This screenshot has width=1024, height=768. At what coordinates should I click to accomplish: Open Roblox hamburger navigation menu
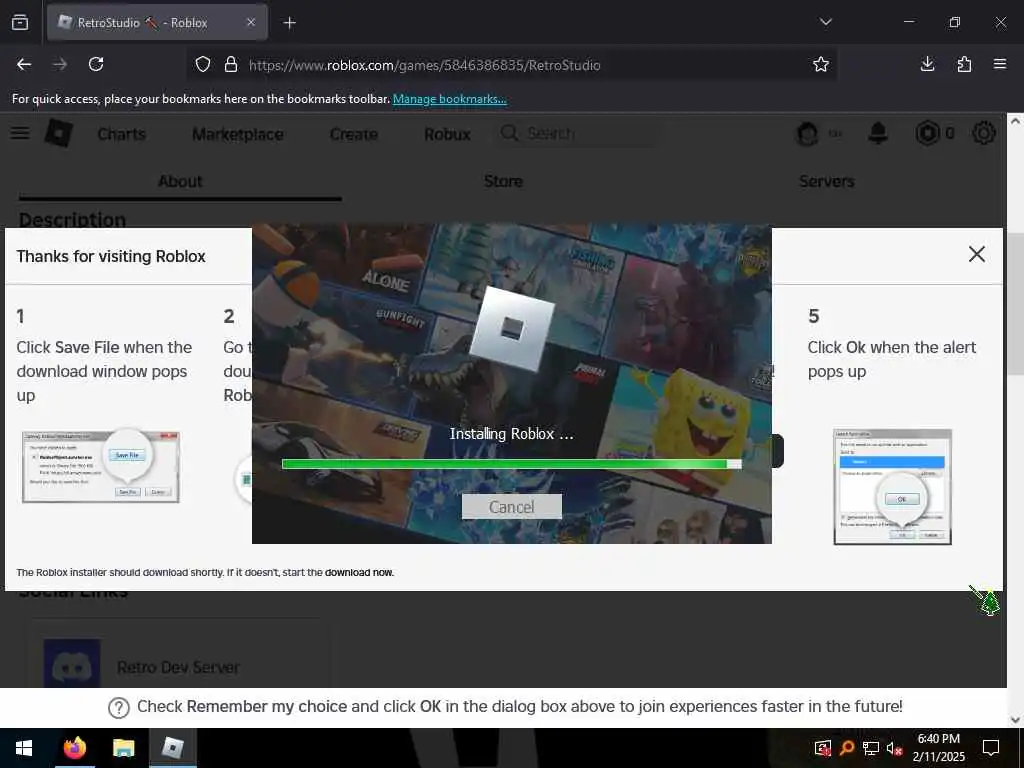point(20,133)
